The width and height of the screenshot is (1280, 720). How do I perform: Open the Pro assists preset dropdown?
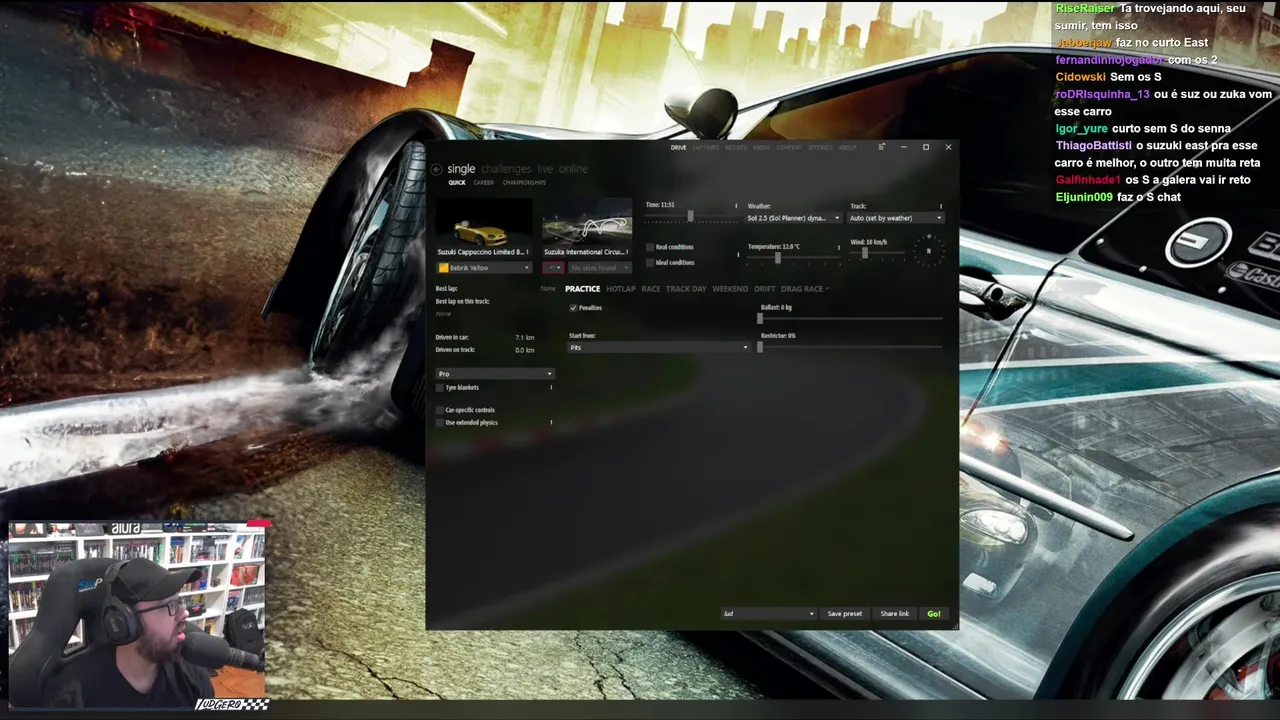click(x=494, y=374)
